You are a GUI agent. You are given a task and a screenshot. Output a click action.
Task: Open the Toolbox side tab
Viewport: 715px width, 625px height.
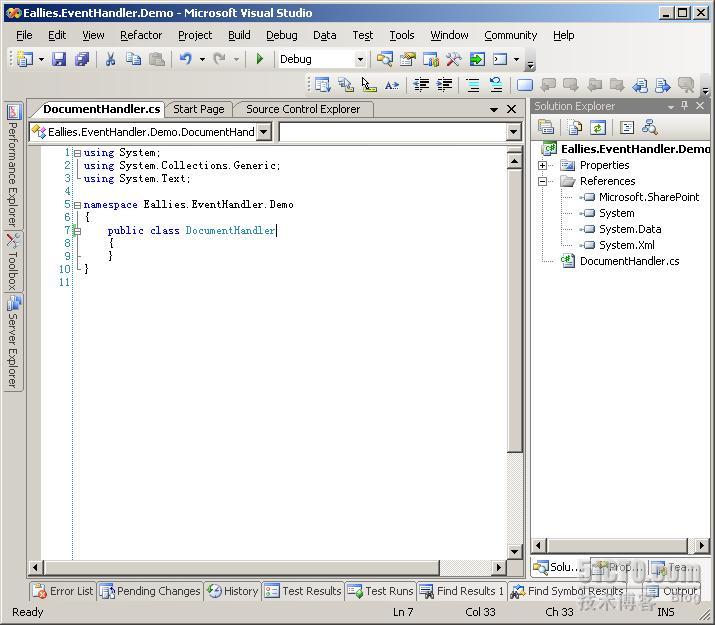(x=13, y=262)
